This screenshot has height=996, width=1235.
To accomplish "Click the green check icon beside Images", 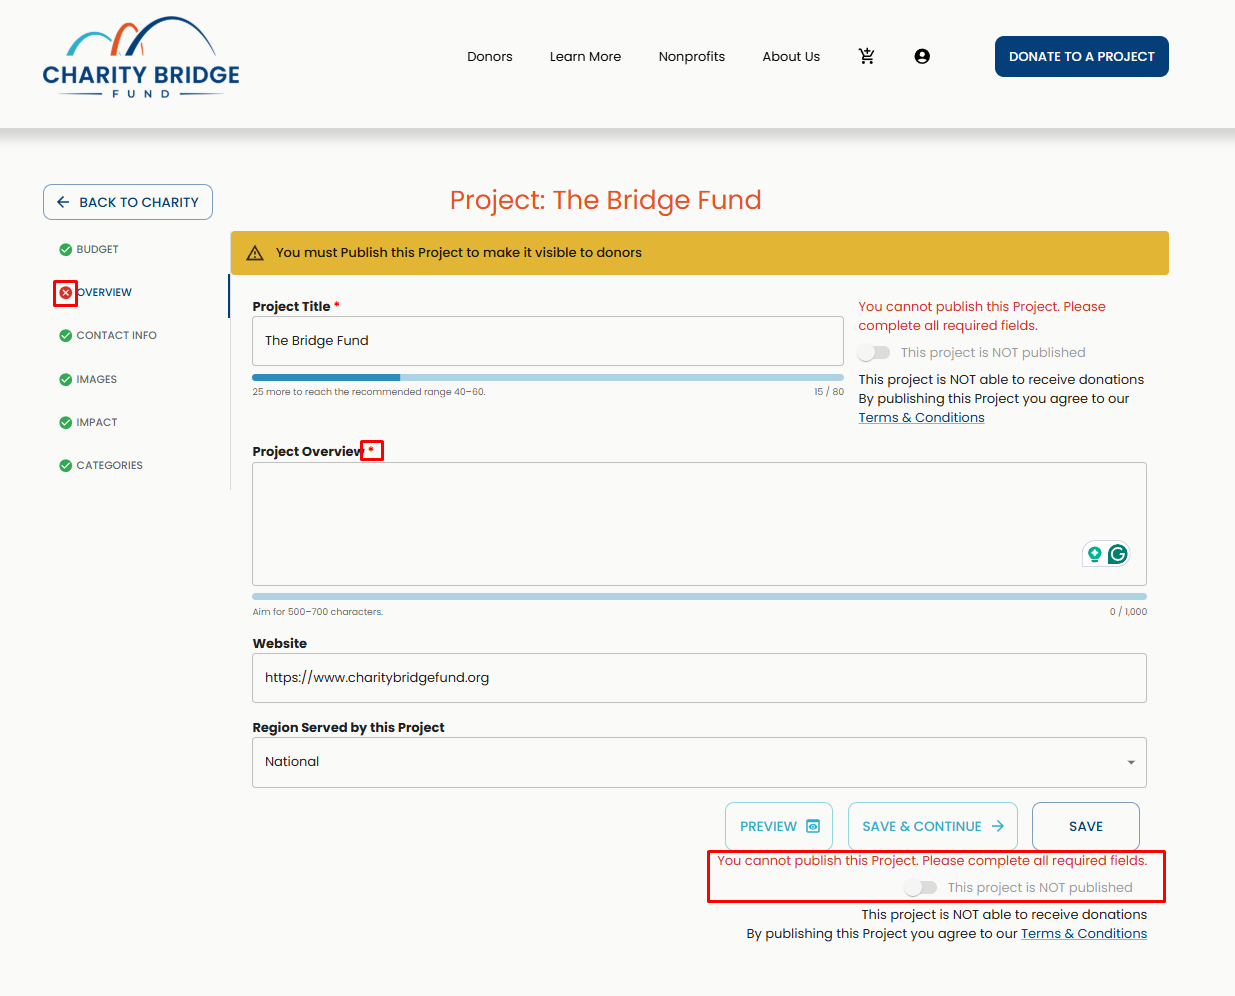I will pyautogui.click(x=65, y=379).
